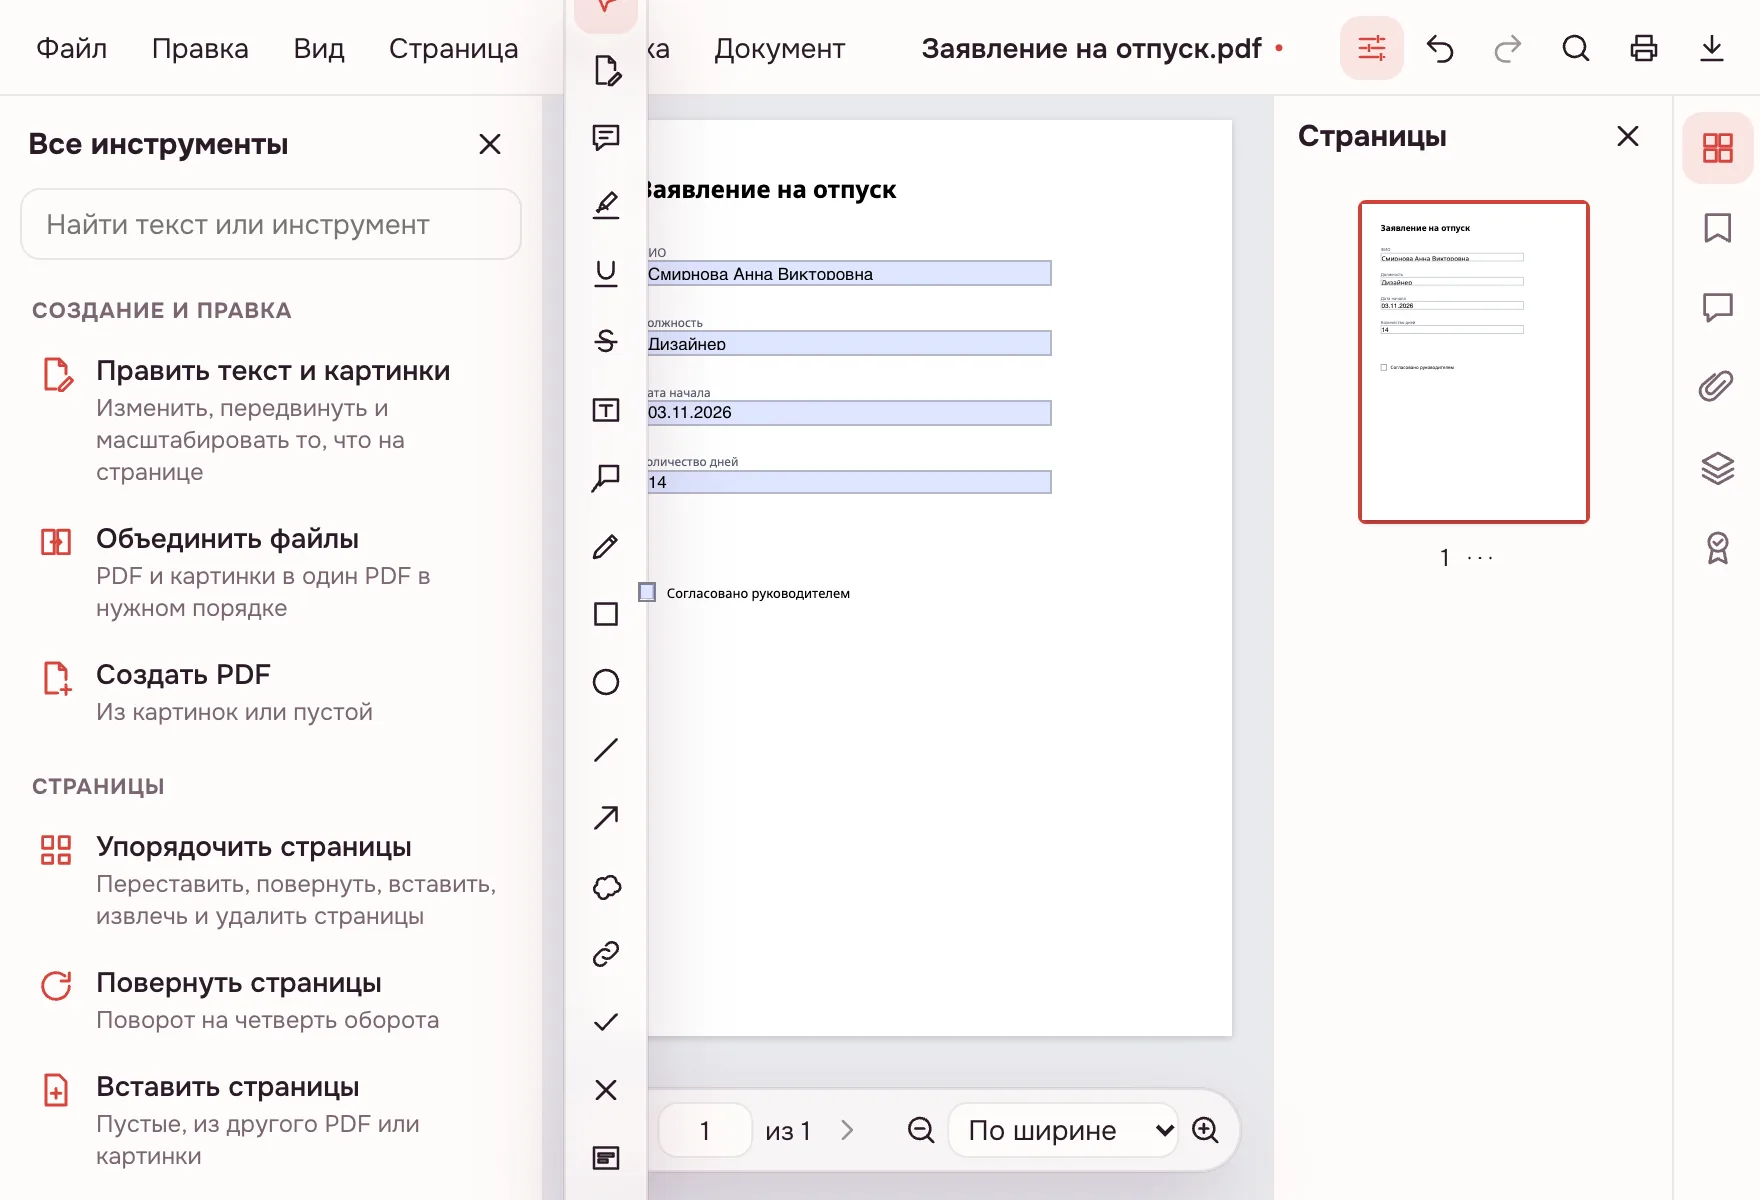1760x1200 pixels.
Task: Redo the last undone action
Action: pyautogui.click(x=1508, y=48)
